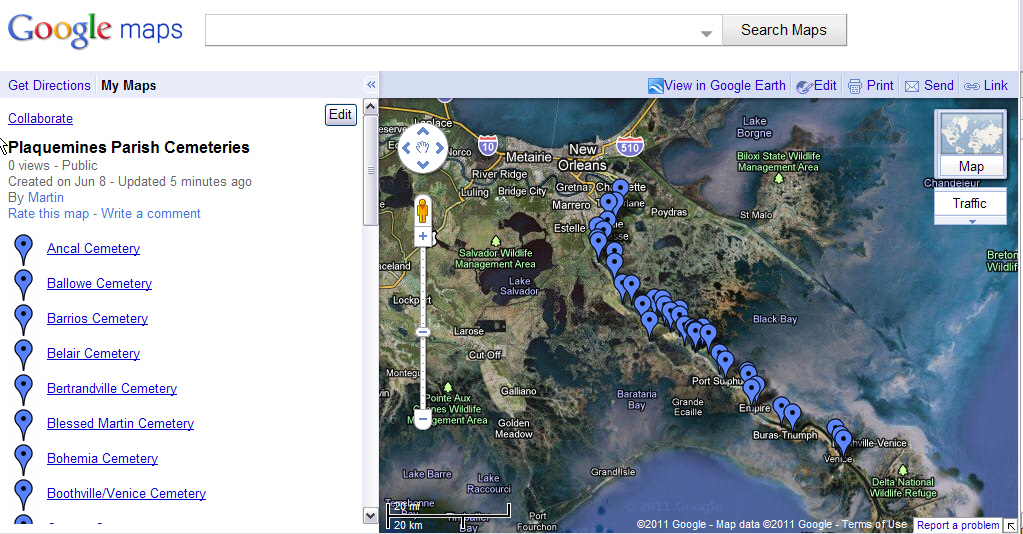The width and height of the screenshot is (1023, 534).
Task: Click View in Google Earth icon
Action: pos(655,86)
